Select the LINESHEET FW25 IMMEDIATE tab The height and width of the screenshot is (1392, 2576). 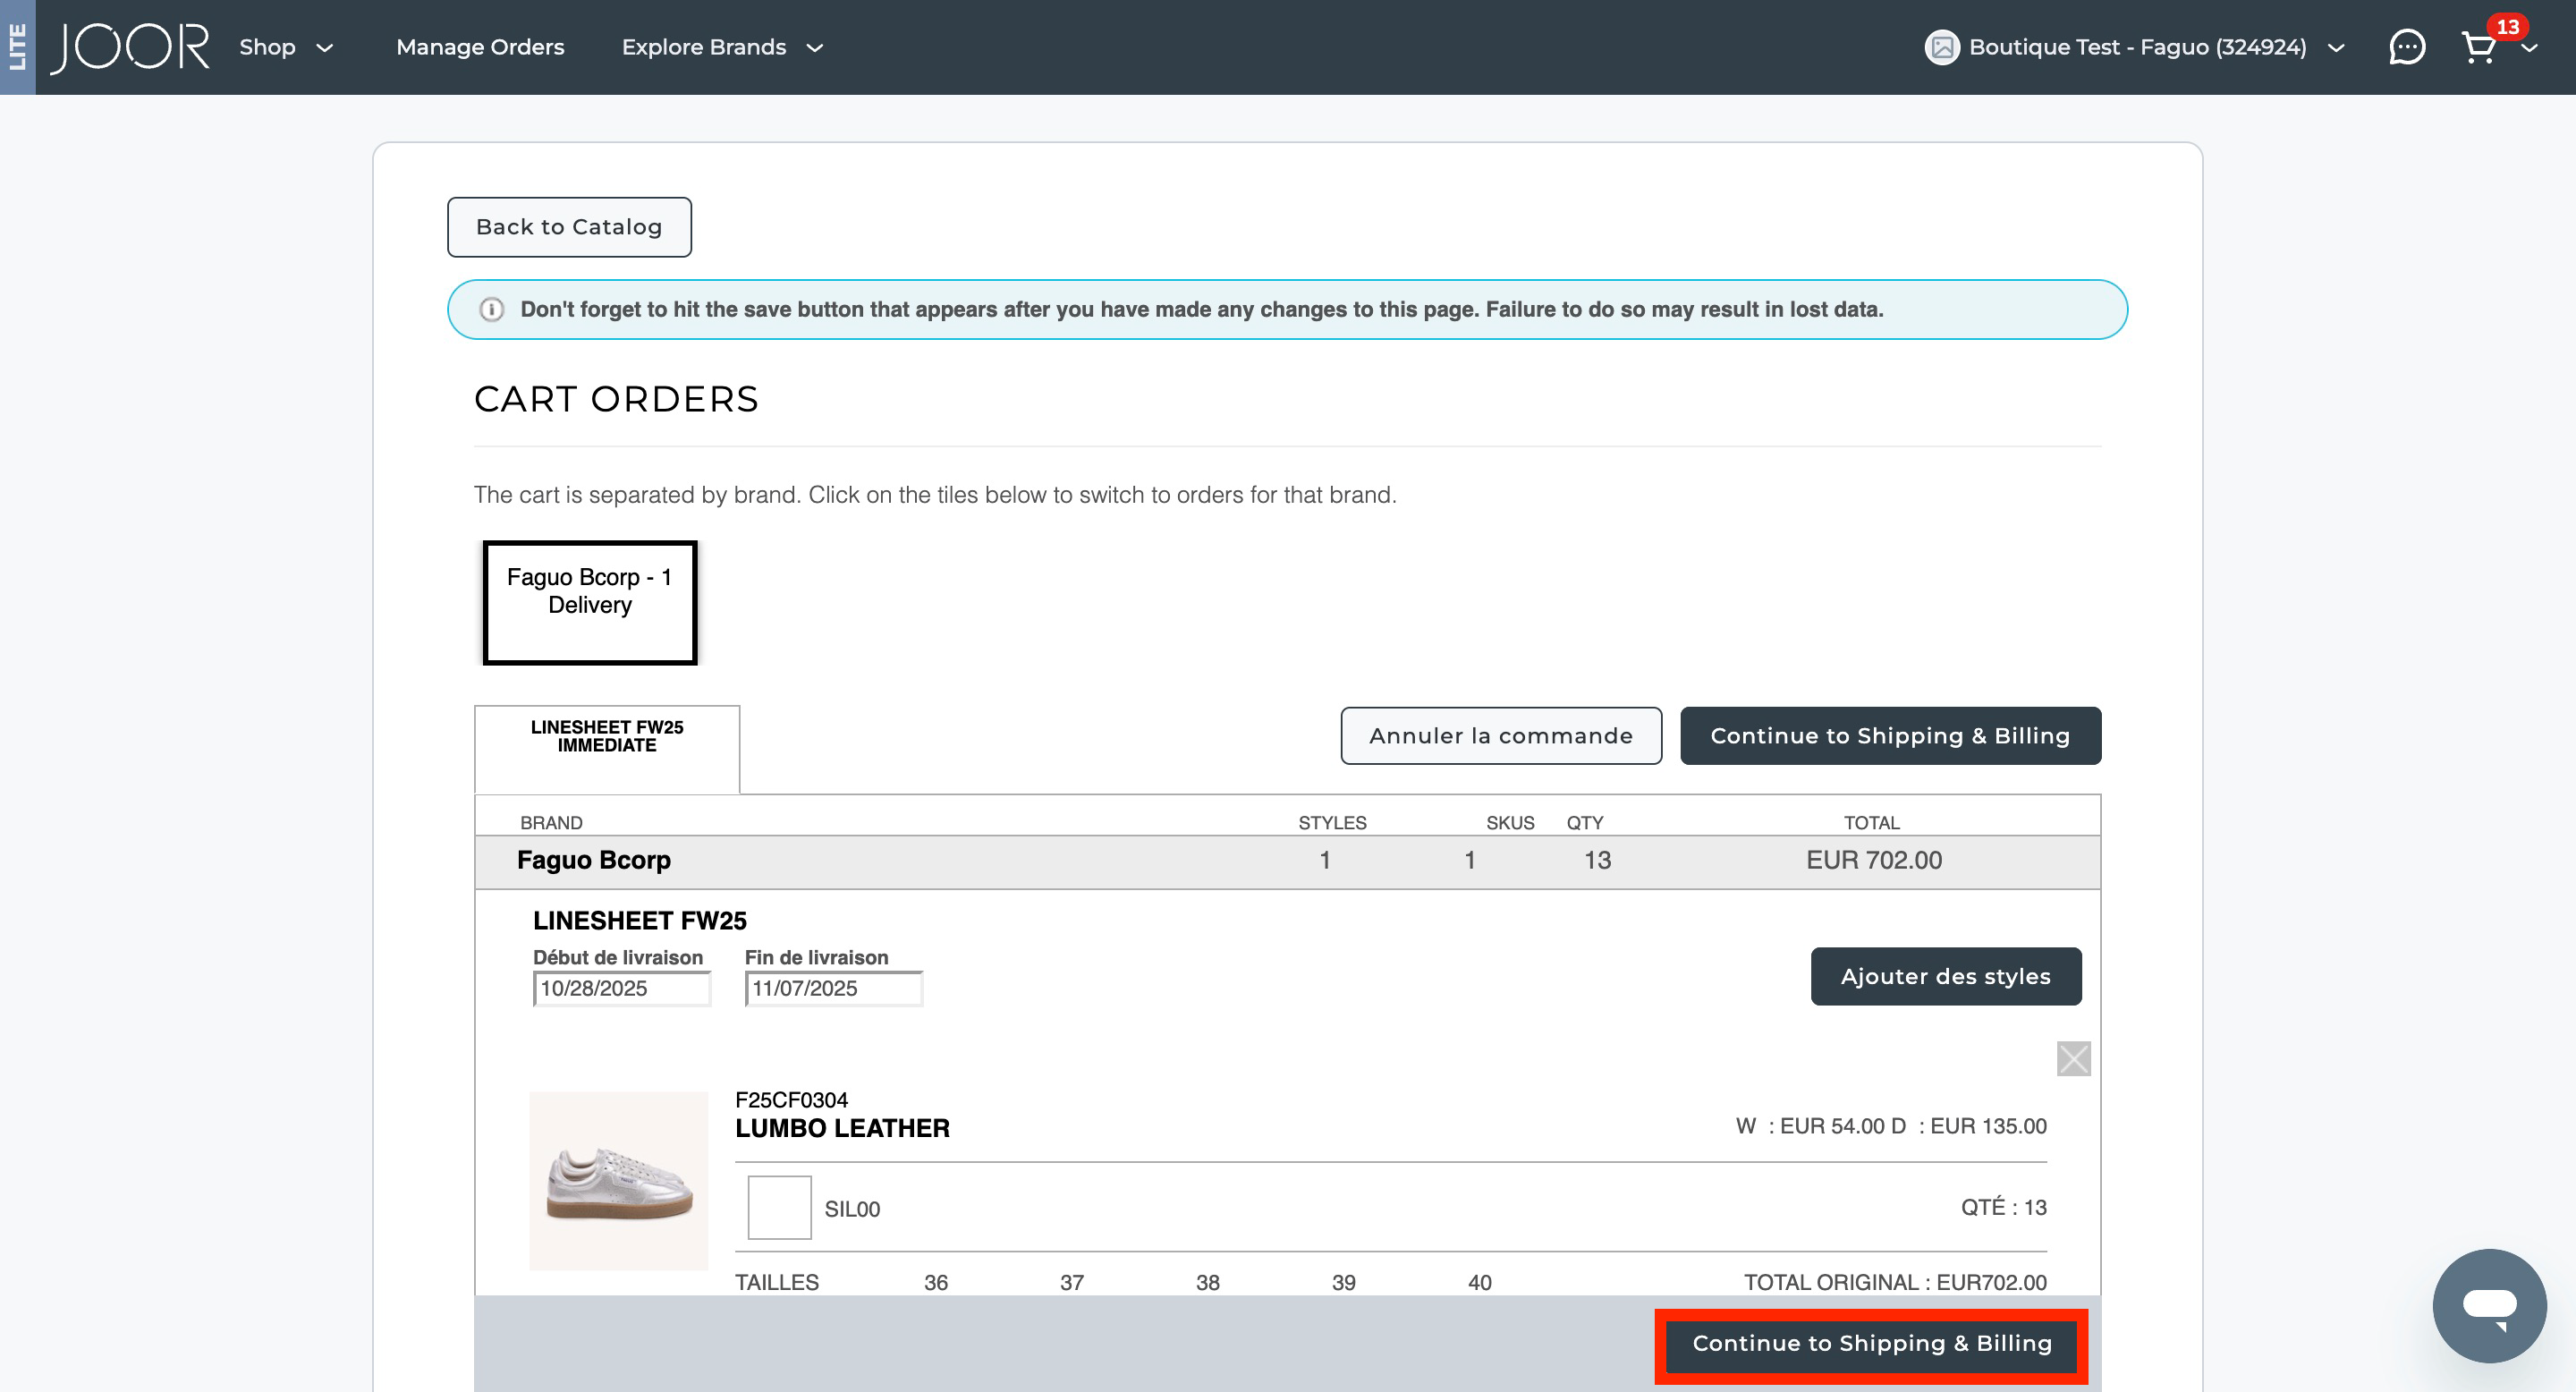tap(607, 749)
